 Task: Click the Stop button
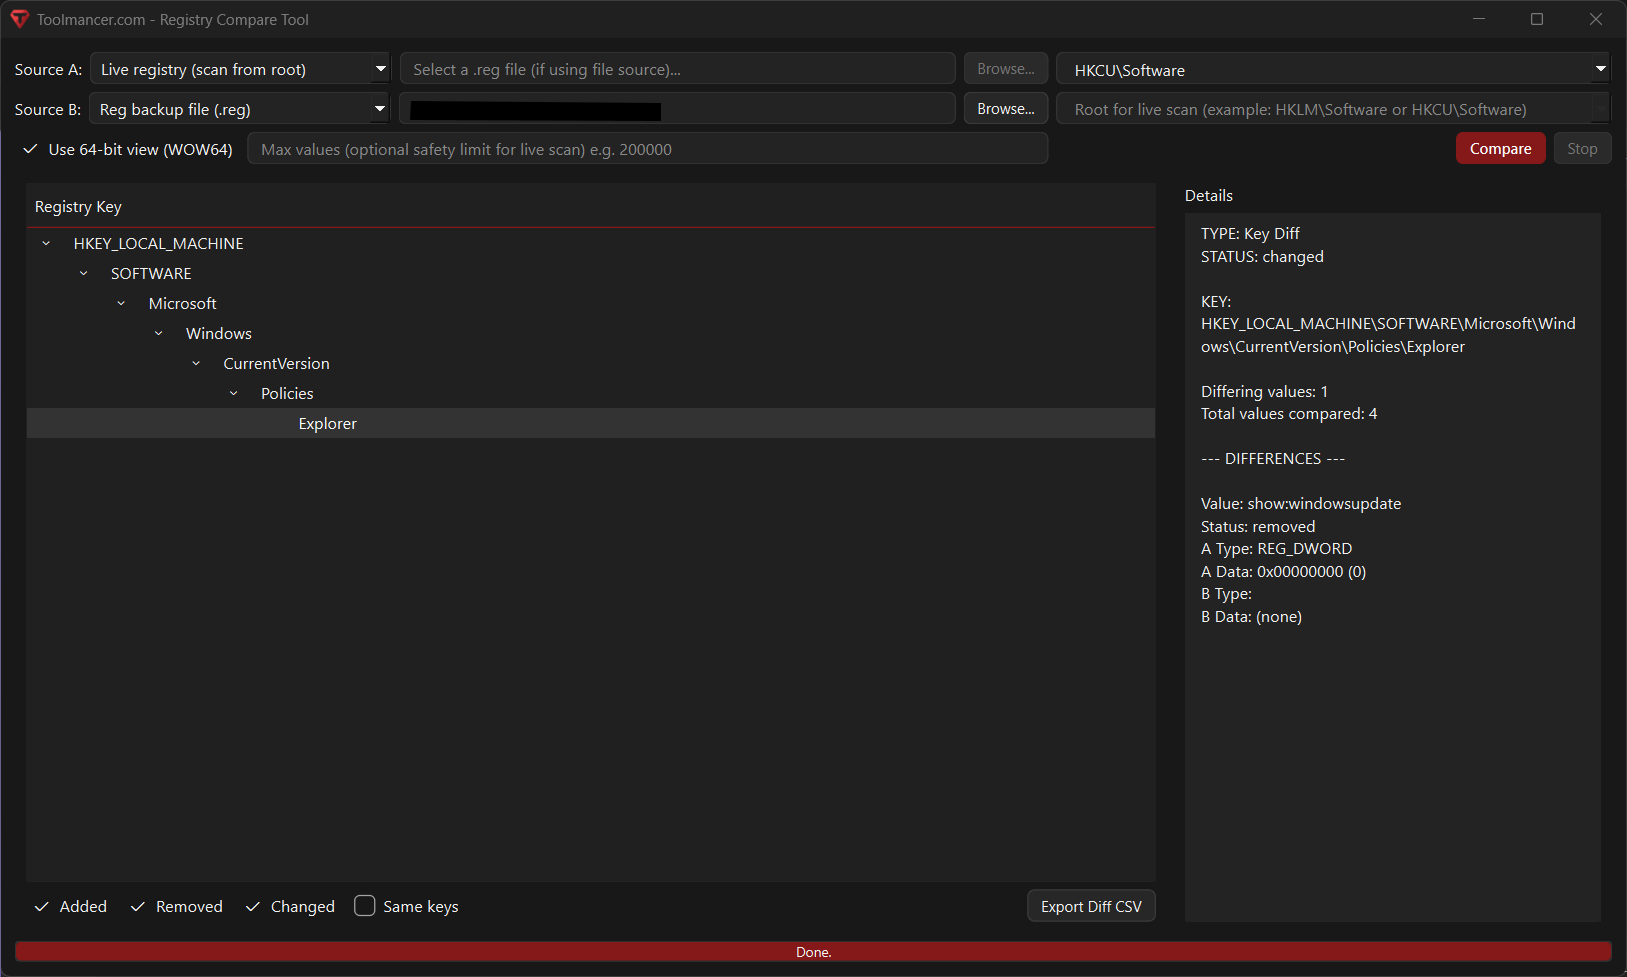point(1582,148)
